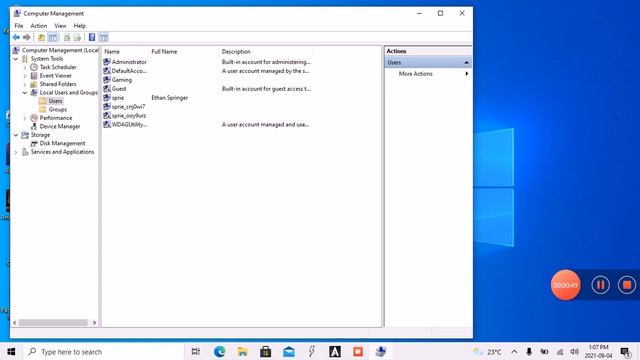Select the sprie user with full name Ethan Springer
Viewport: 640px width, 360px height.
click(x=113, y=98)
